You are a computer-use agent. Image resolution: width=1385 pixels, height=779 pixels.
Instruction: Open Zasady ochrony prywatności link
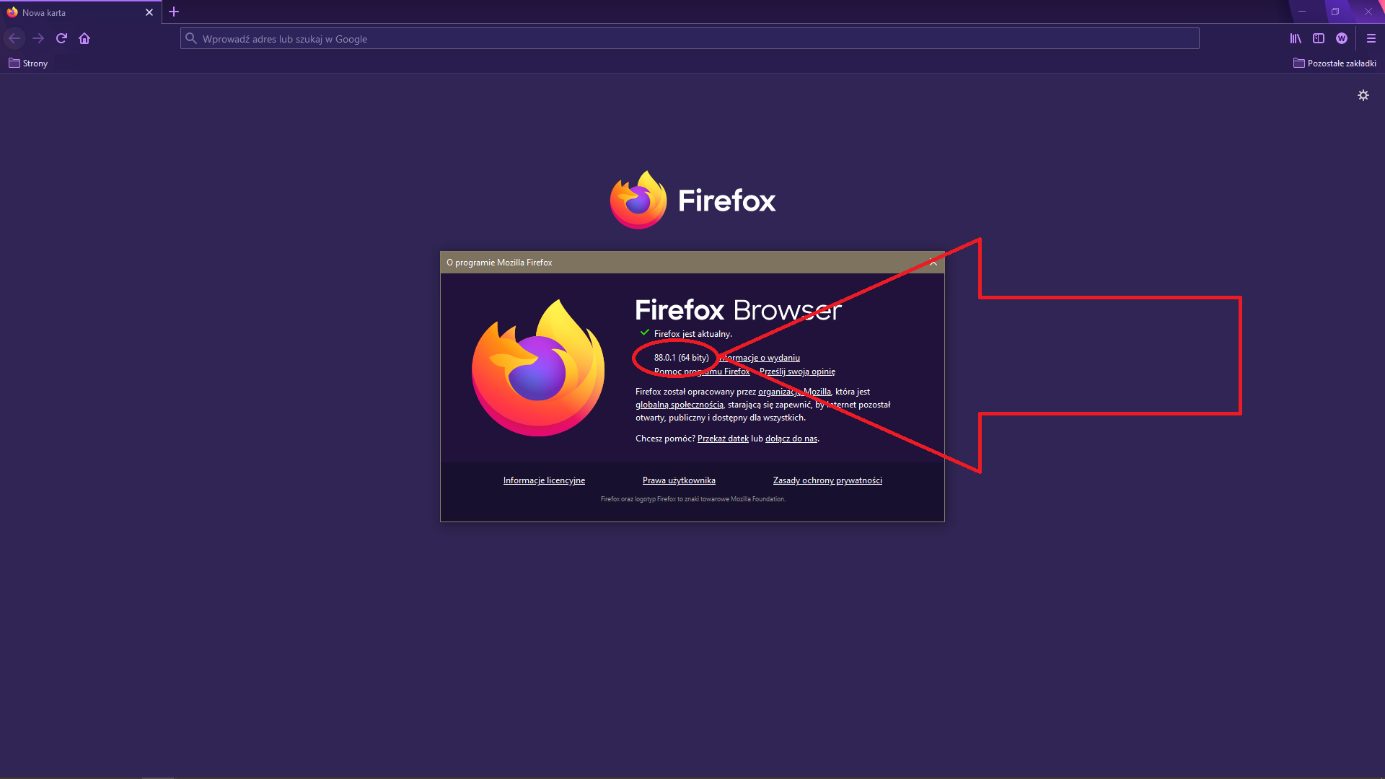click(x=828, y=480)
